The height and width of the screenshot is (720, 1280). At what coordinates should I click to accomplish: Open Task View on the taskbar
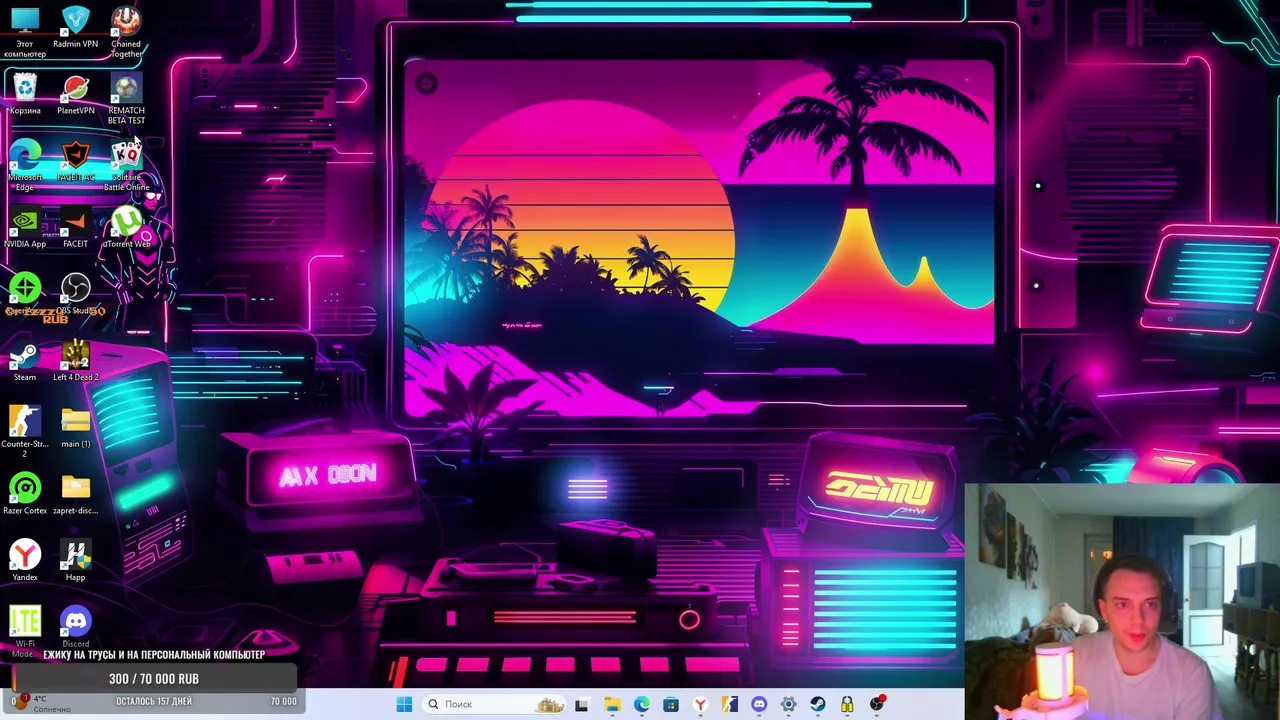click(x=582, y=704)
